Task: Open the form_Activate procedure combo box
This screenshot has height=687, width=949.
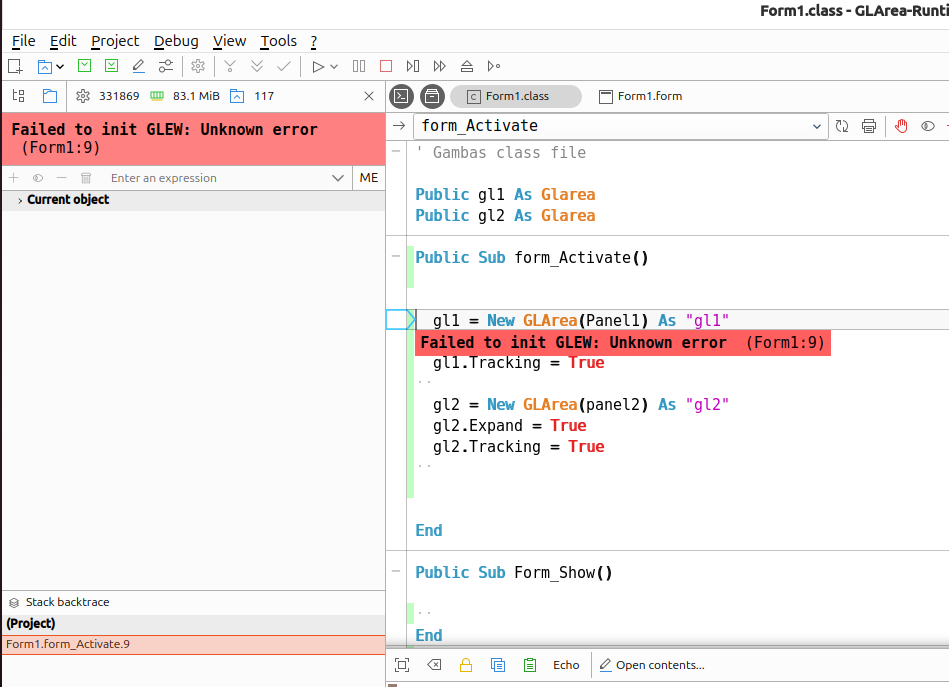Action: (x=621, y=126)
